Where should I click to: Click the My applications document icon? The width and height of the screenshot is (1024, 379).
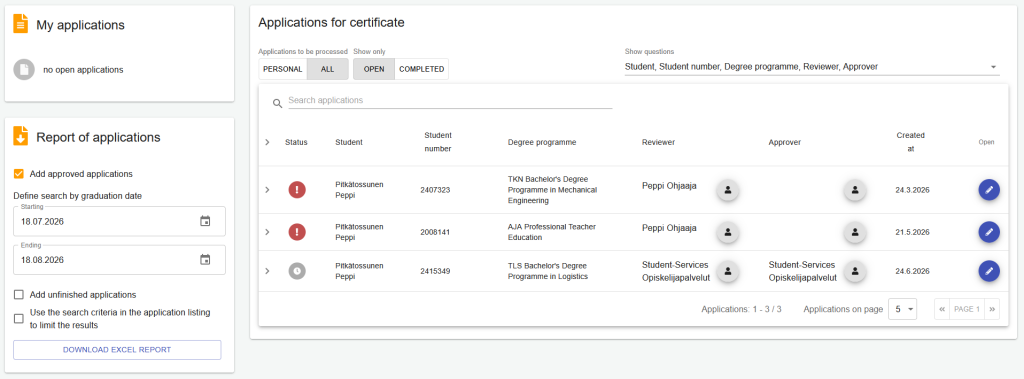click(x=21, y=24)
